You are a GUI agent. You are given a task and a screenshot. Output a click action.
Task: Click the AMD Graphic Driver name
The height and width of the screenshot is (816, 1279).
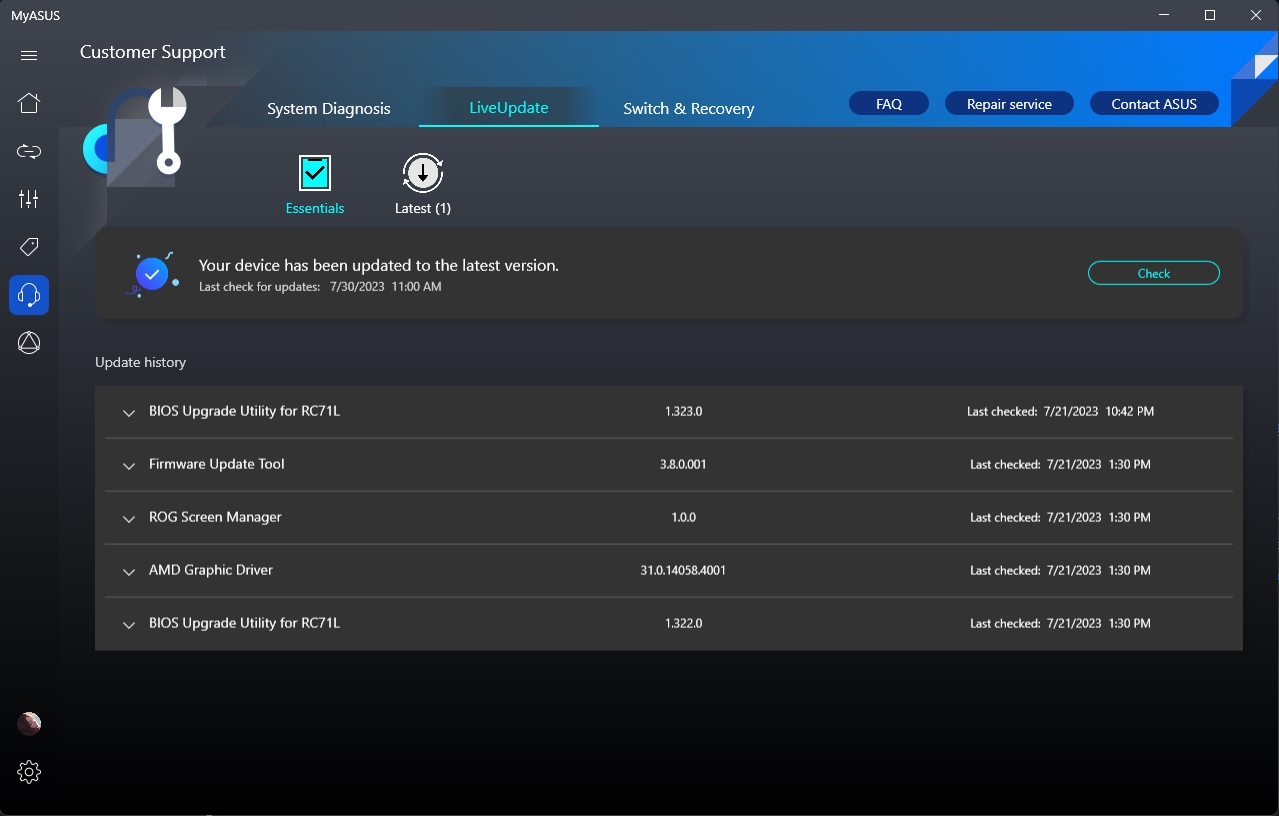point(211,570)
